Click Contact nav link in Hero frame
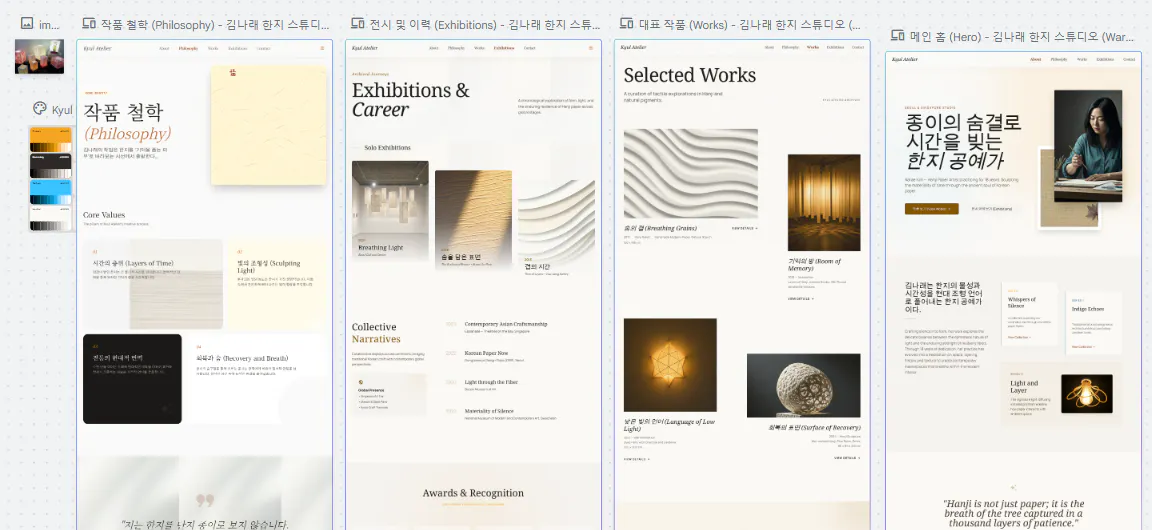This screenshot has height=530, width=1152. tap(1129, 60)
